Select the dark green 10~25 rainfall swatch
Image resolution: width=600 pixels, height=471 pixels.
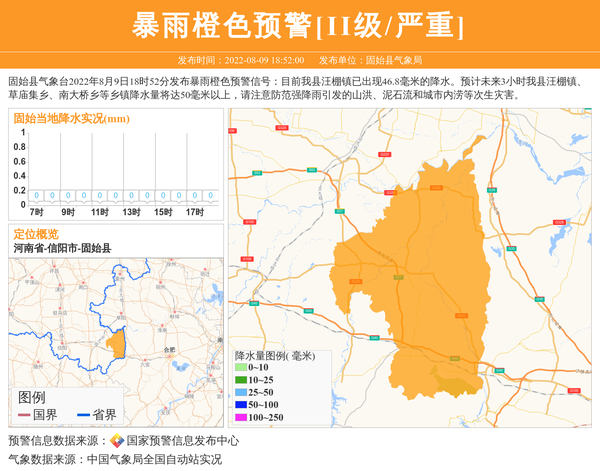point(241,380)
